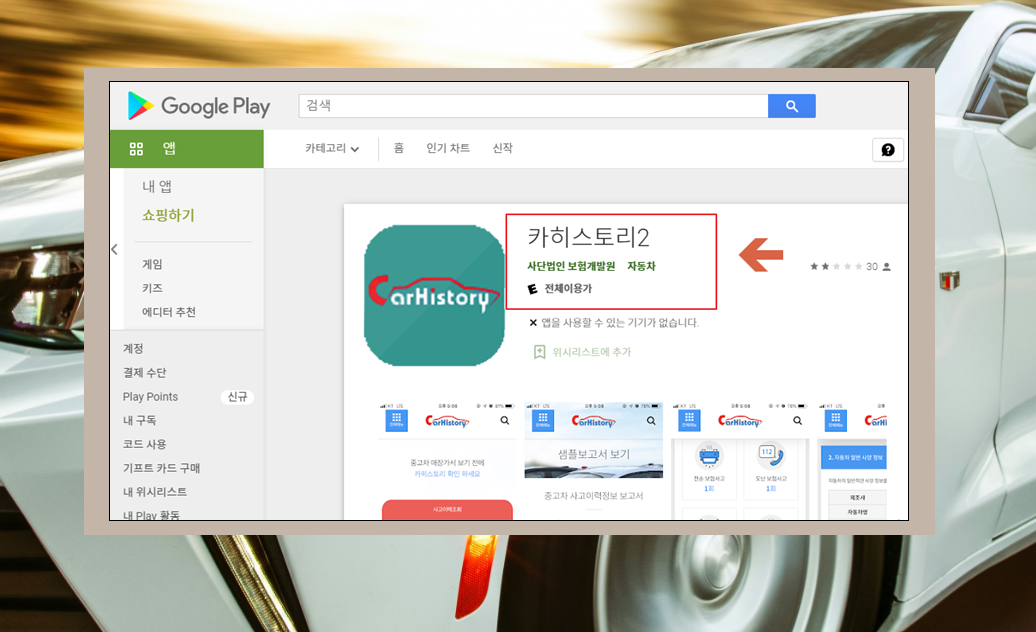Click the 검색 search input field
This screenshot has width=1036, height=632.
click(x=533, y=106)
